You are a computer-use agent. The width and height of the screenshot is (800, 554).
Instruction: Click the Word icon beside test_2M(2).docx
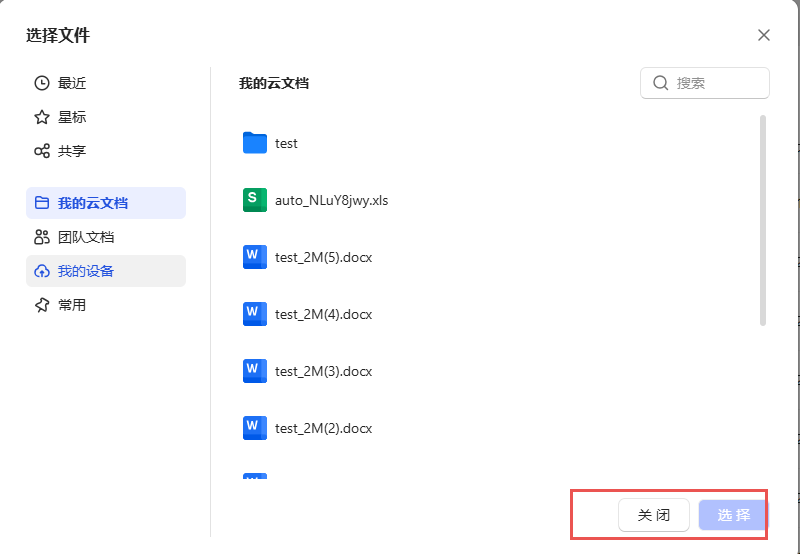click(255, 428)
